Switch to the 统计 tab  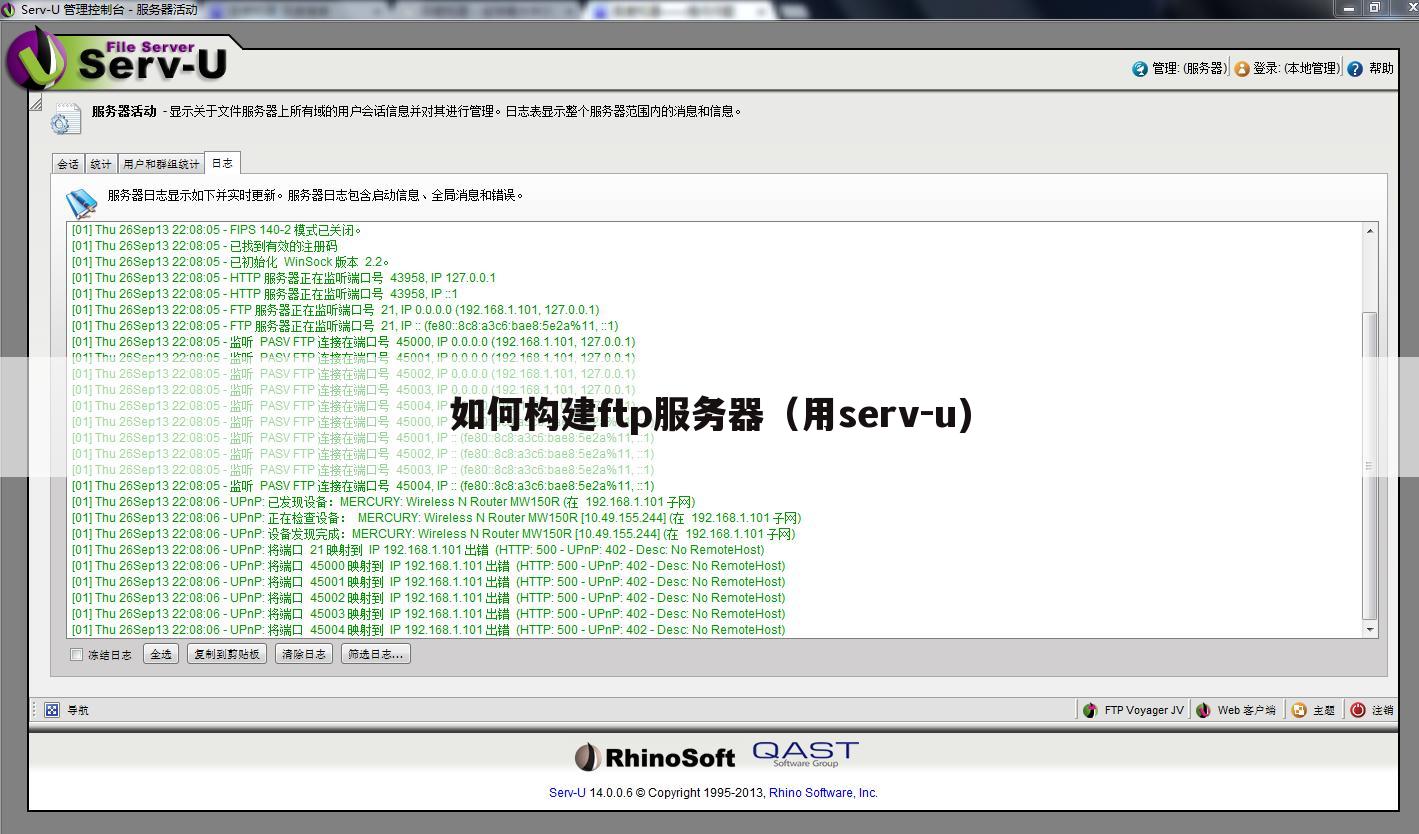click(101, 164)
